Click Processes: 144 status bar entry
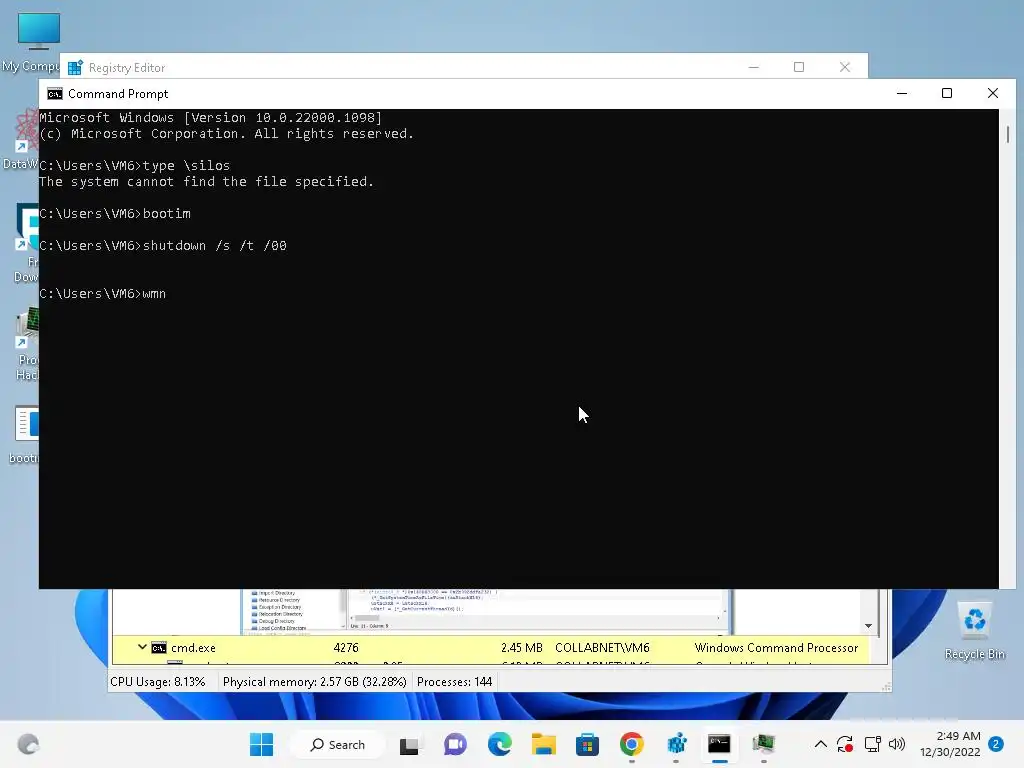The image size is (1024, 768). pyautogui.click(x=455, y=682)
